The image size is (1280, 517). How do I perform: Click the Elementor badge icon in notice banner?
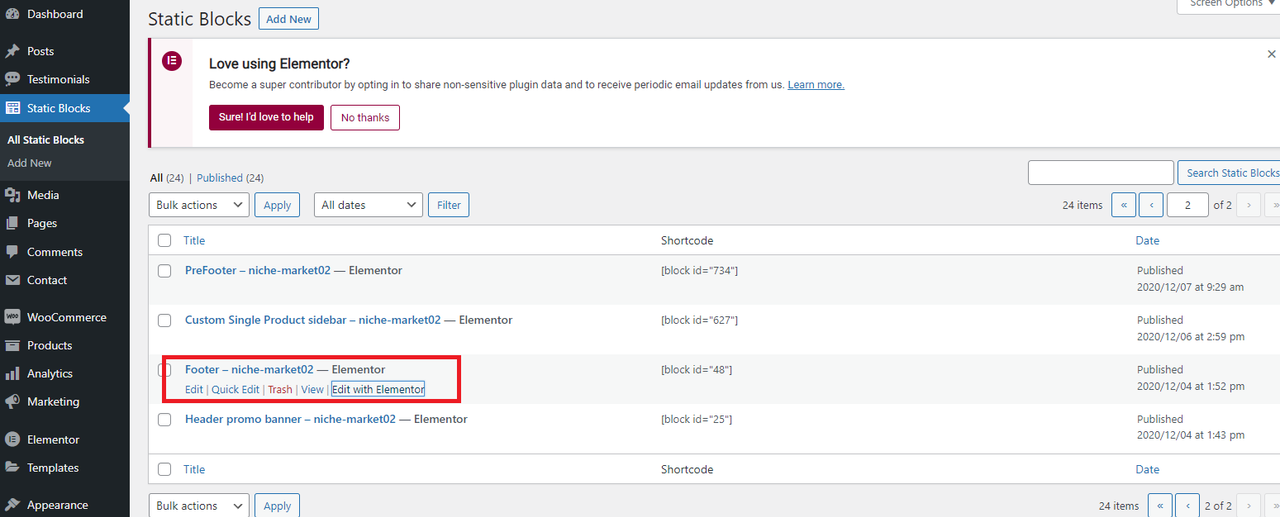tap(172, 61)
